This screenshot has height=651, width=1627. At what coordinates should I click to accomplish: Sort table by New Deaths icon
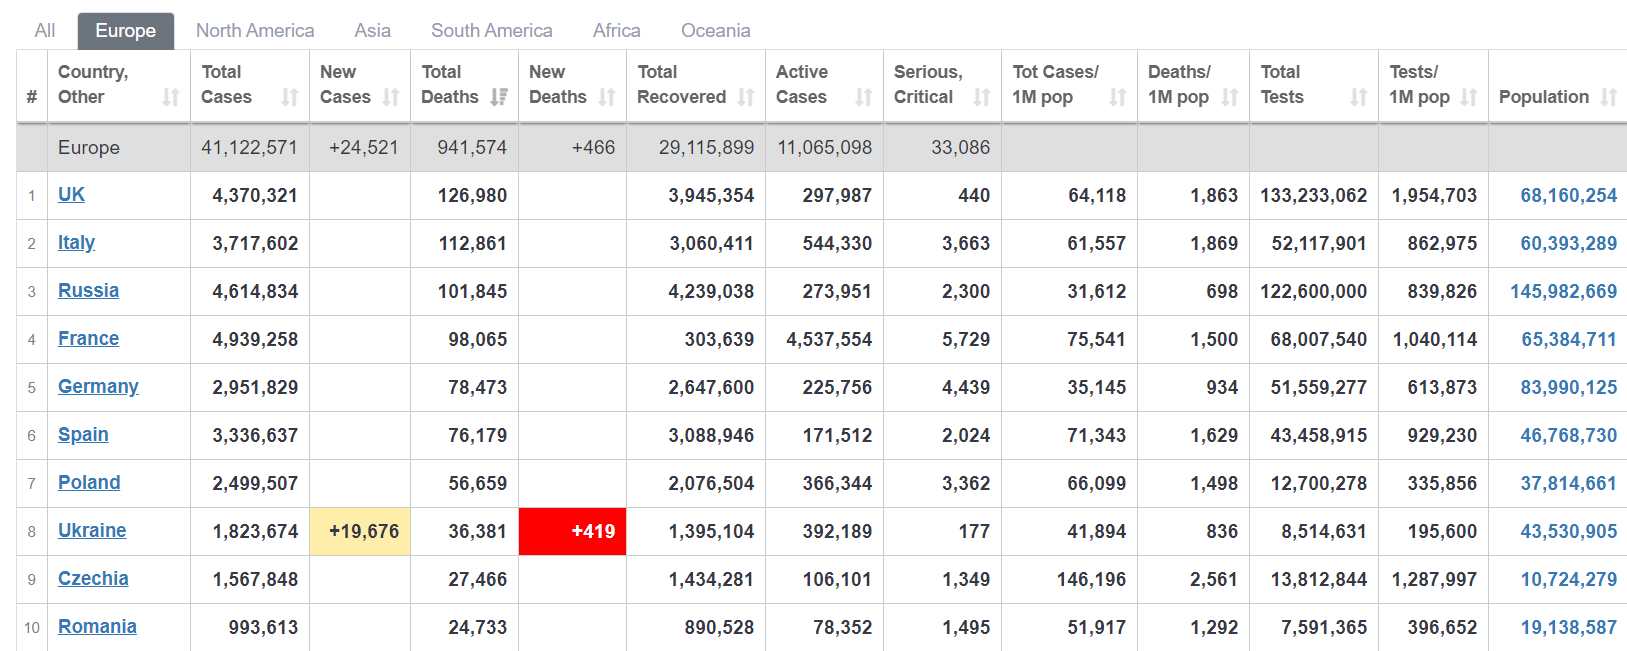pyautogui.click(x=607, y=97)
